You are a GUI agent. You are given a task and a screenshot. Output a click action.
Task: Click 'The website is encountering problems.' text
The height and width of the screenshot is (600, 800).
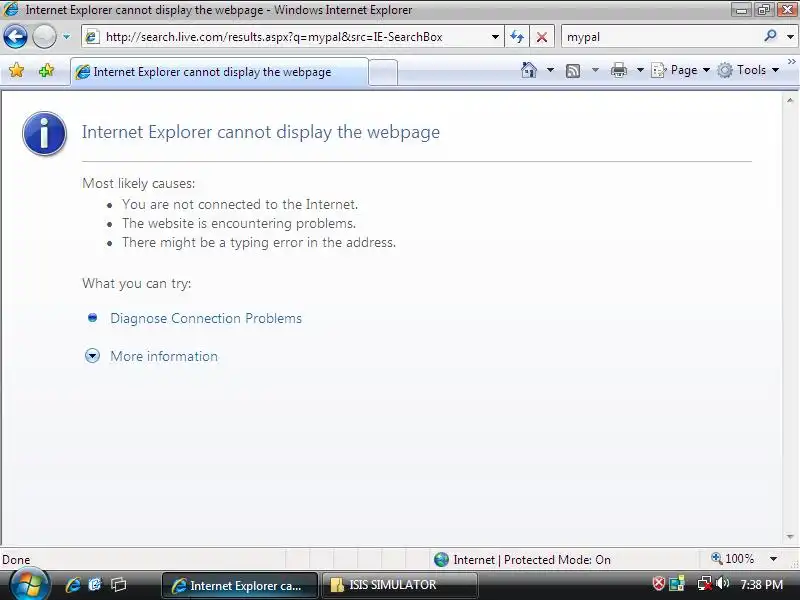point(239,223)
